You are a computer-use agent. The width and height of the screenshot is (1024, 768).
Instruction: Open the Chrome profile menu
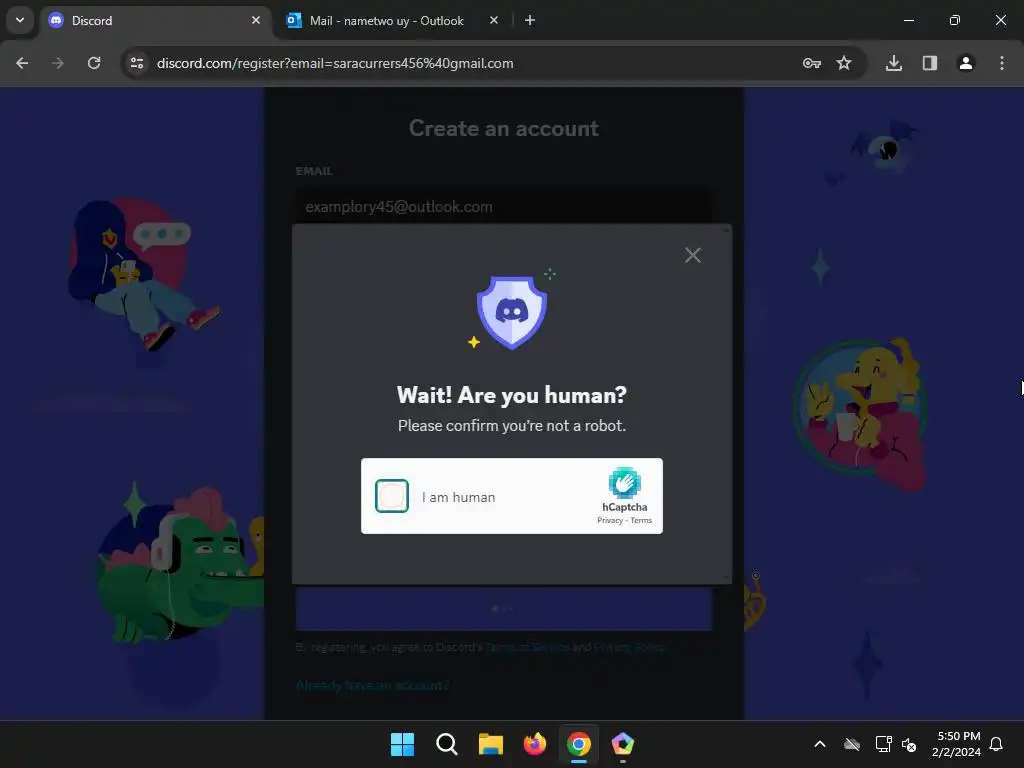[x=966, y=63]
